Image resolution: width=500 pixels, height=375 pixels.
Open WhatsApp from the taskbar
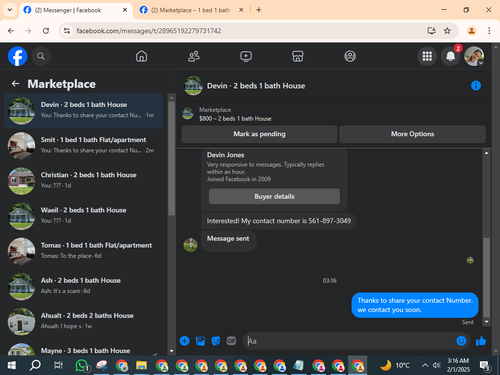pos(82,365)
